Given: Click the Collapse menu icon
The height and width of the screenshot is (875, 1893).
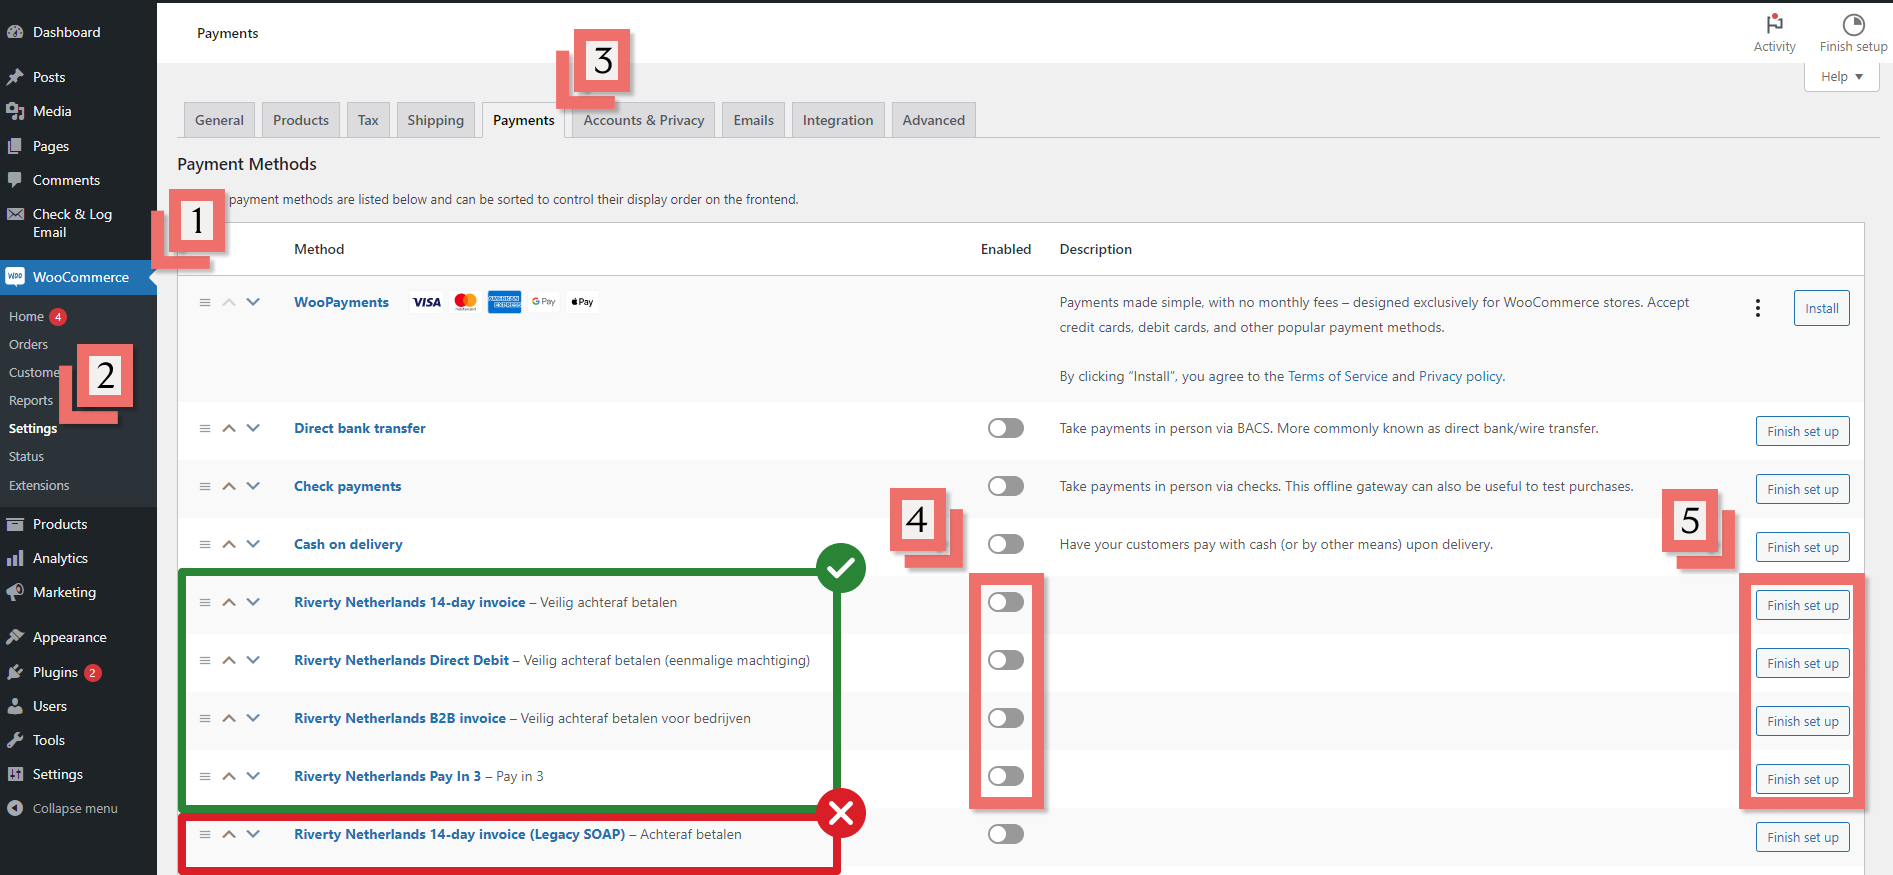Looking at the screenshot, I should click(x=15, y=808).
